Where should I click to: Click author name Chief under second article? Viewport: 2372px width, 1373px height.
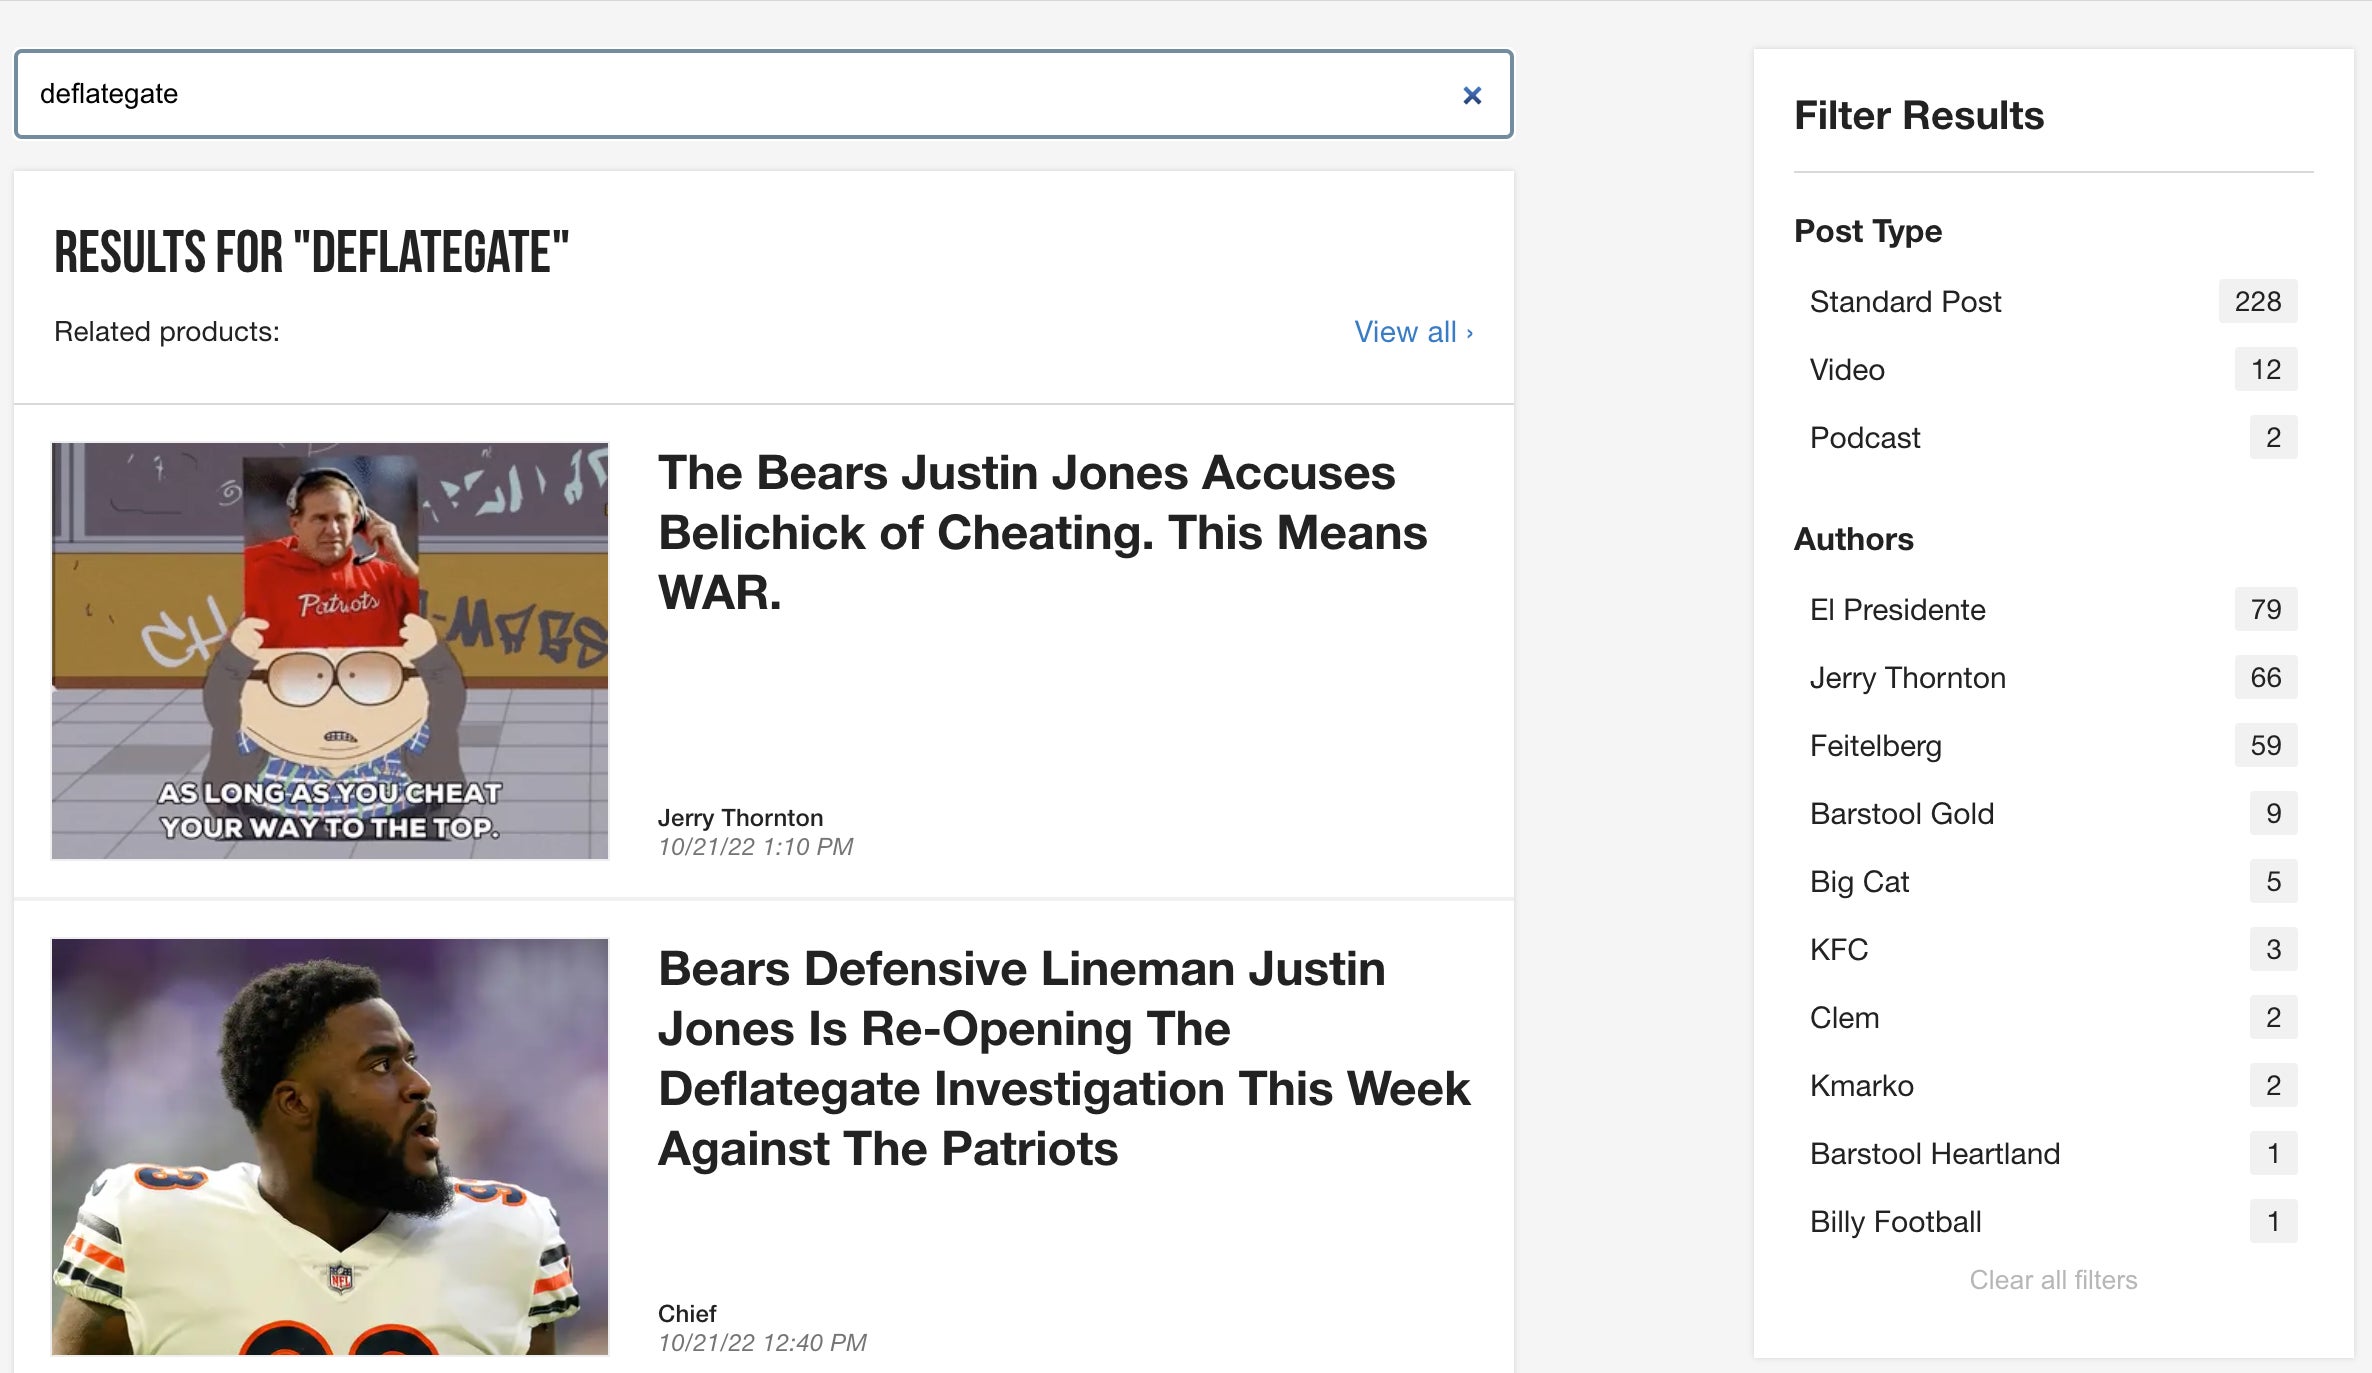(687, 1314)
